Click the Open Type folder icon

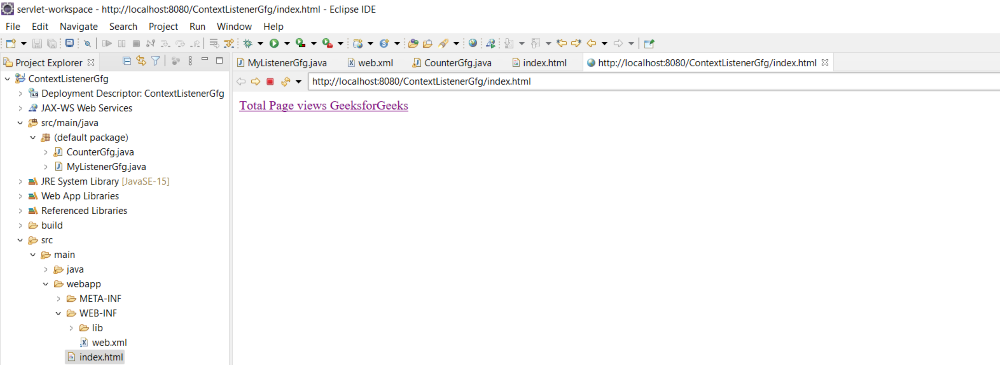pos(413,43)
